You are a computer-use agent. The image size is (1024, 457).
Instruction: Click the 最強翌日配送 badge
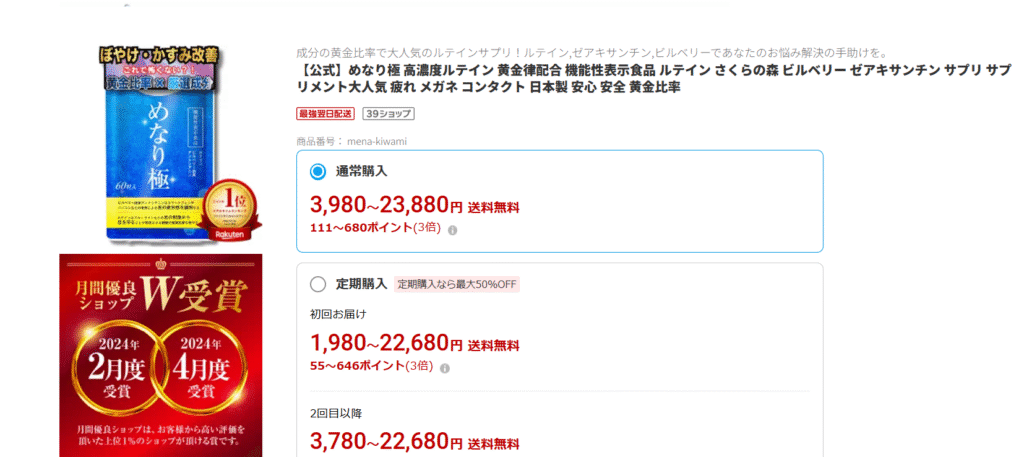[x=326, y=114]
